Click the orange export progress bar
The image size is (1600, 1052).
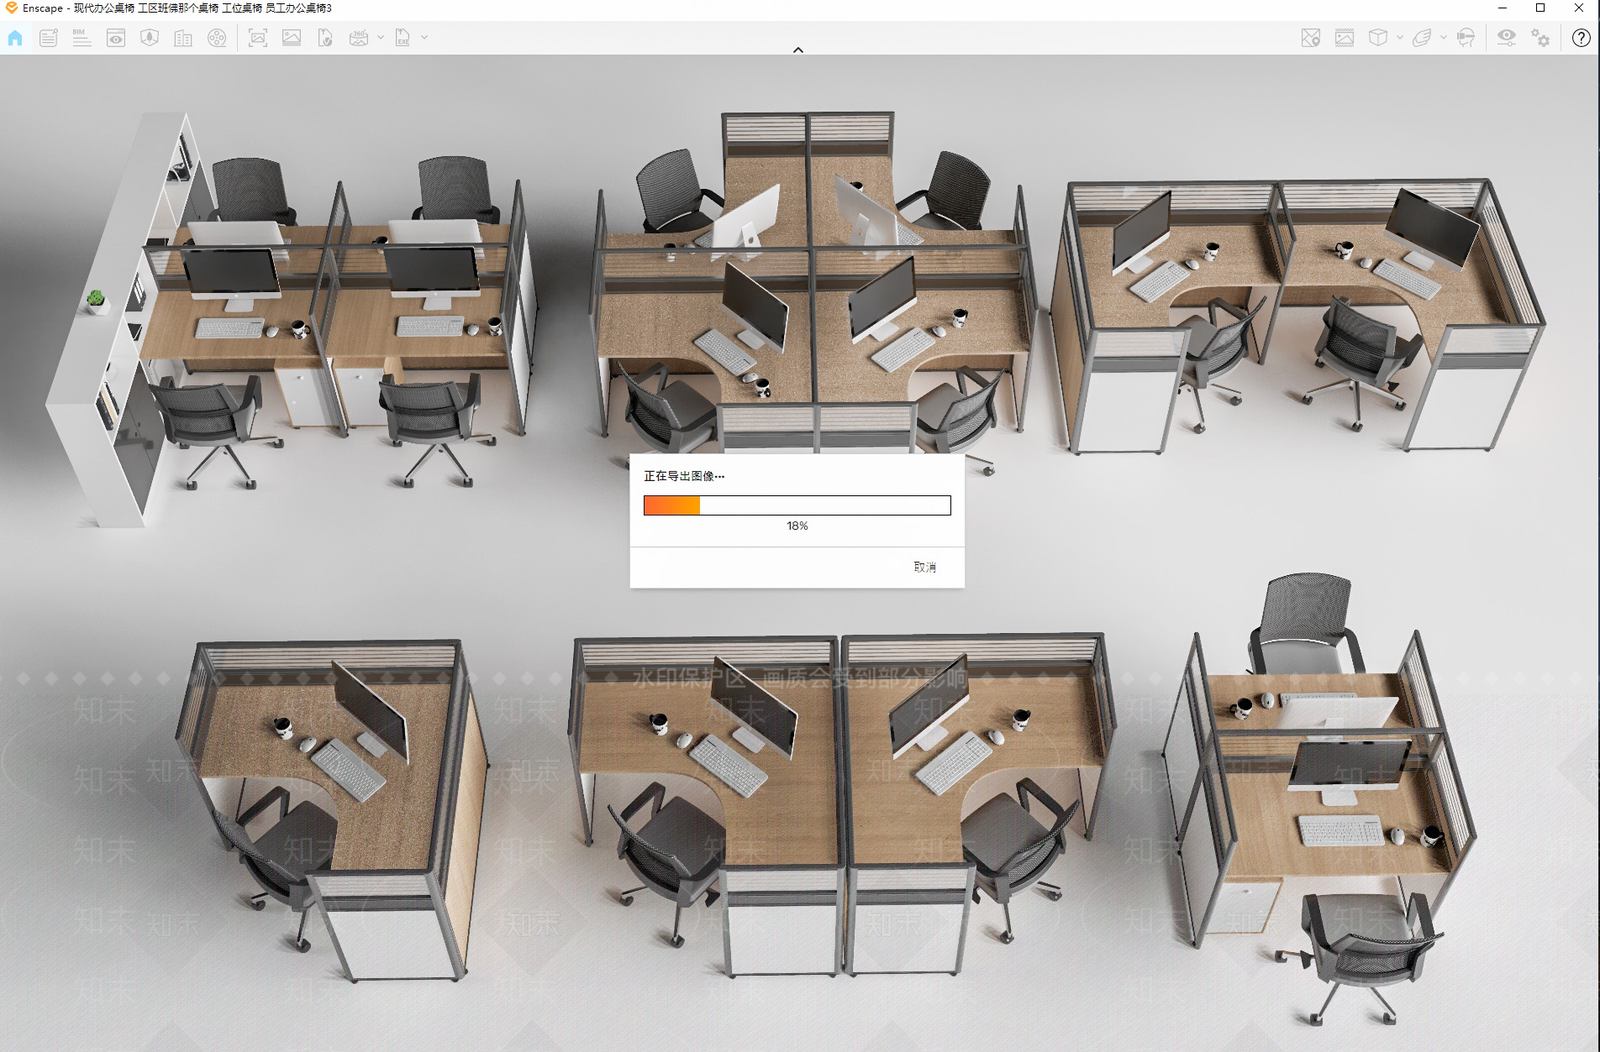point(797,506)
